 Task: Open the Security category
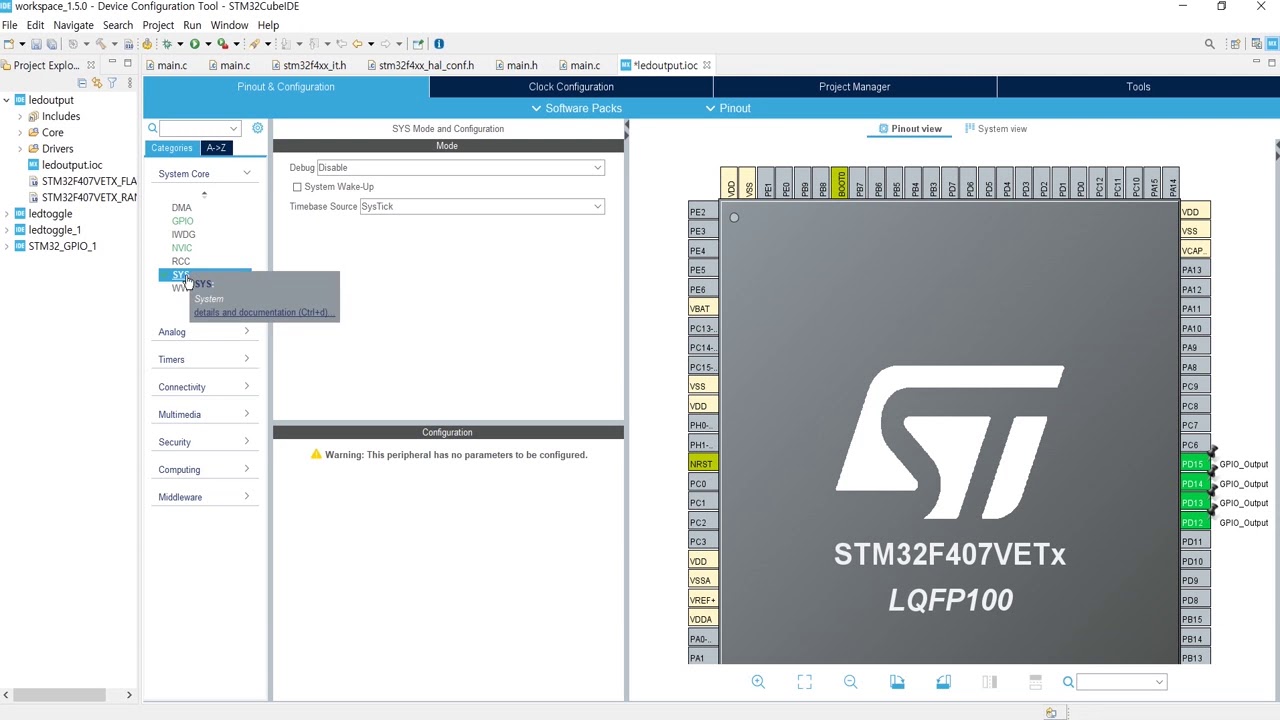pos(204,442)
